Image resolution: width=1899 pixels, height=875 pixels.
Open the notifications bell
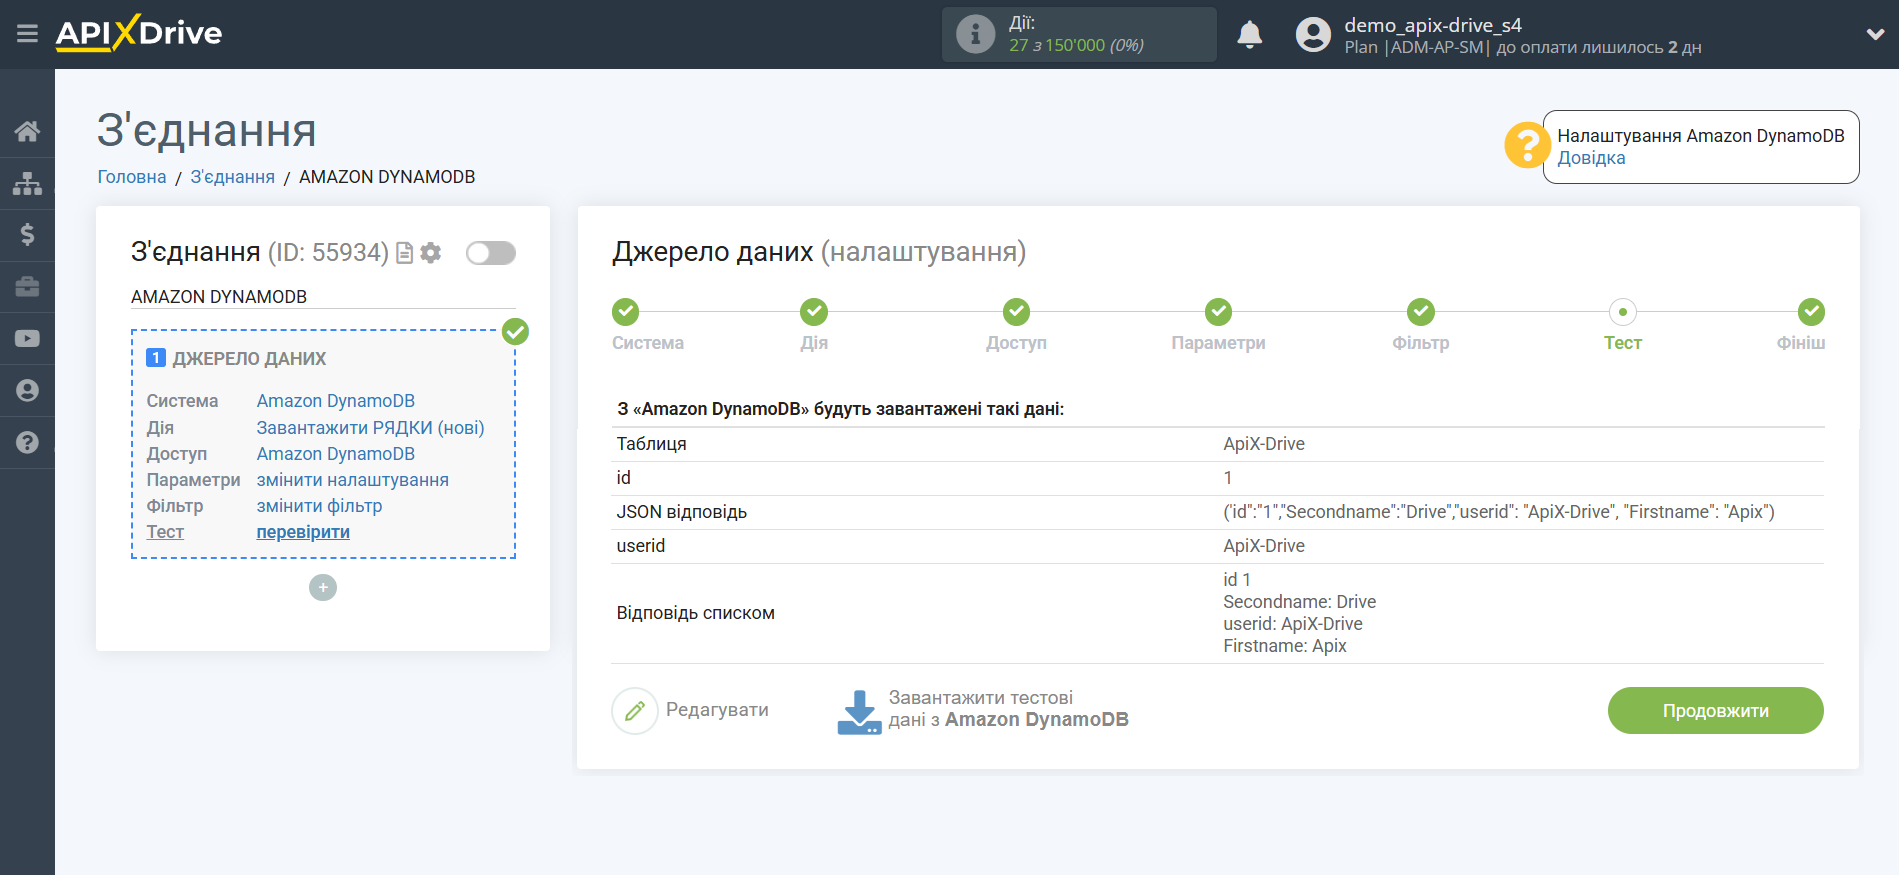1249,35
